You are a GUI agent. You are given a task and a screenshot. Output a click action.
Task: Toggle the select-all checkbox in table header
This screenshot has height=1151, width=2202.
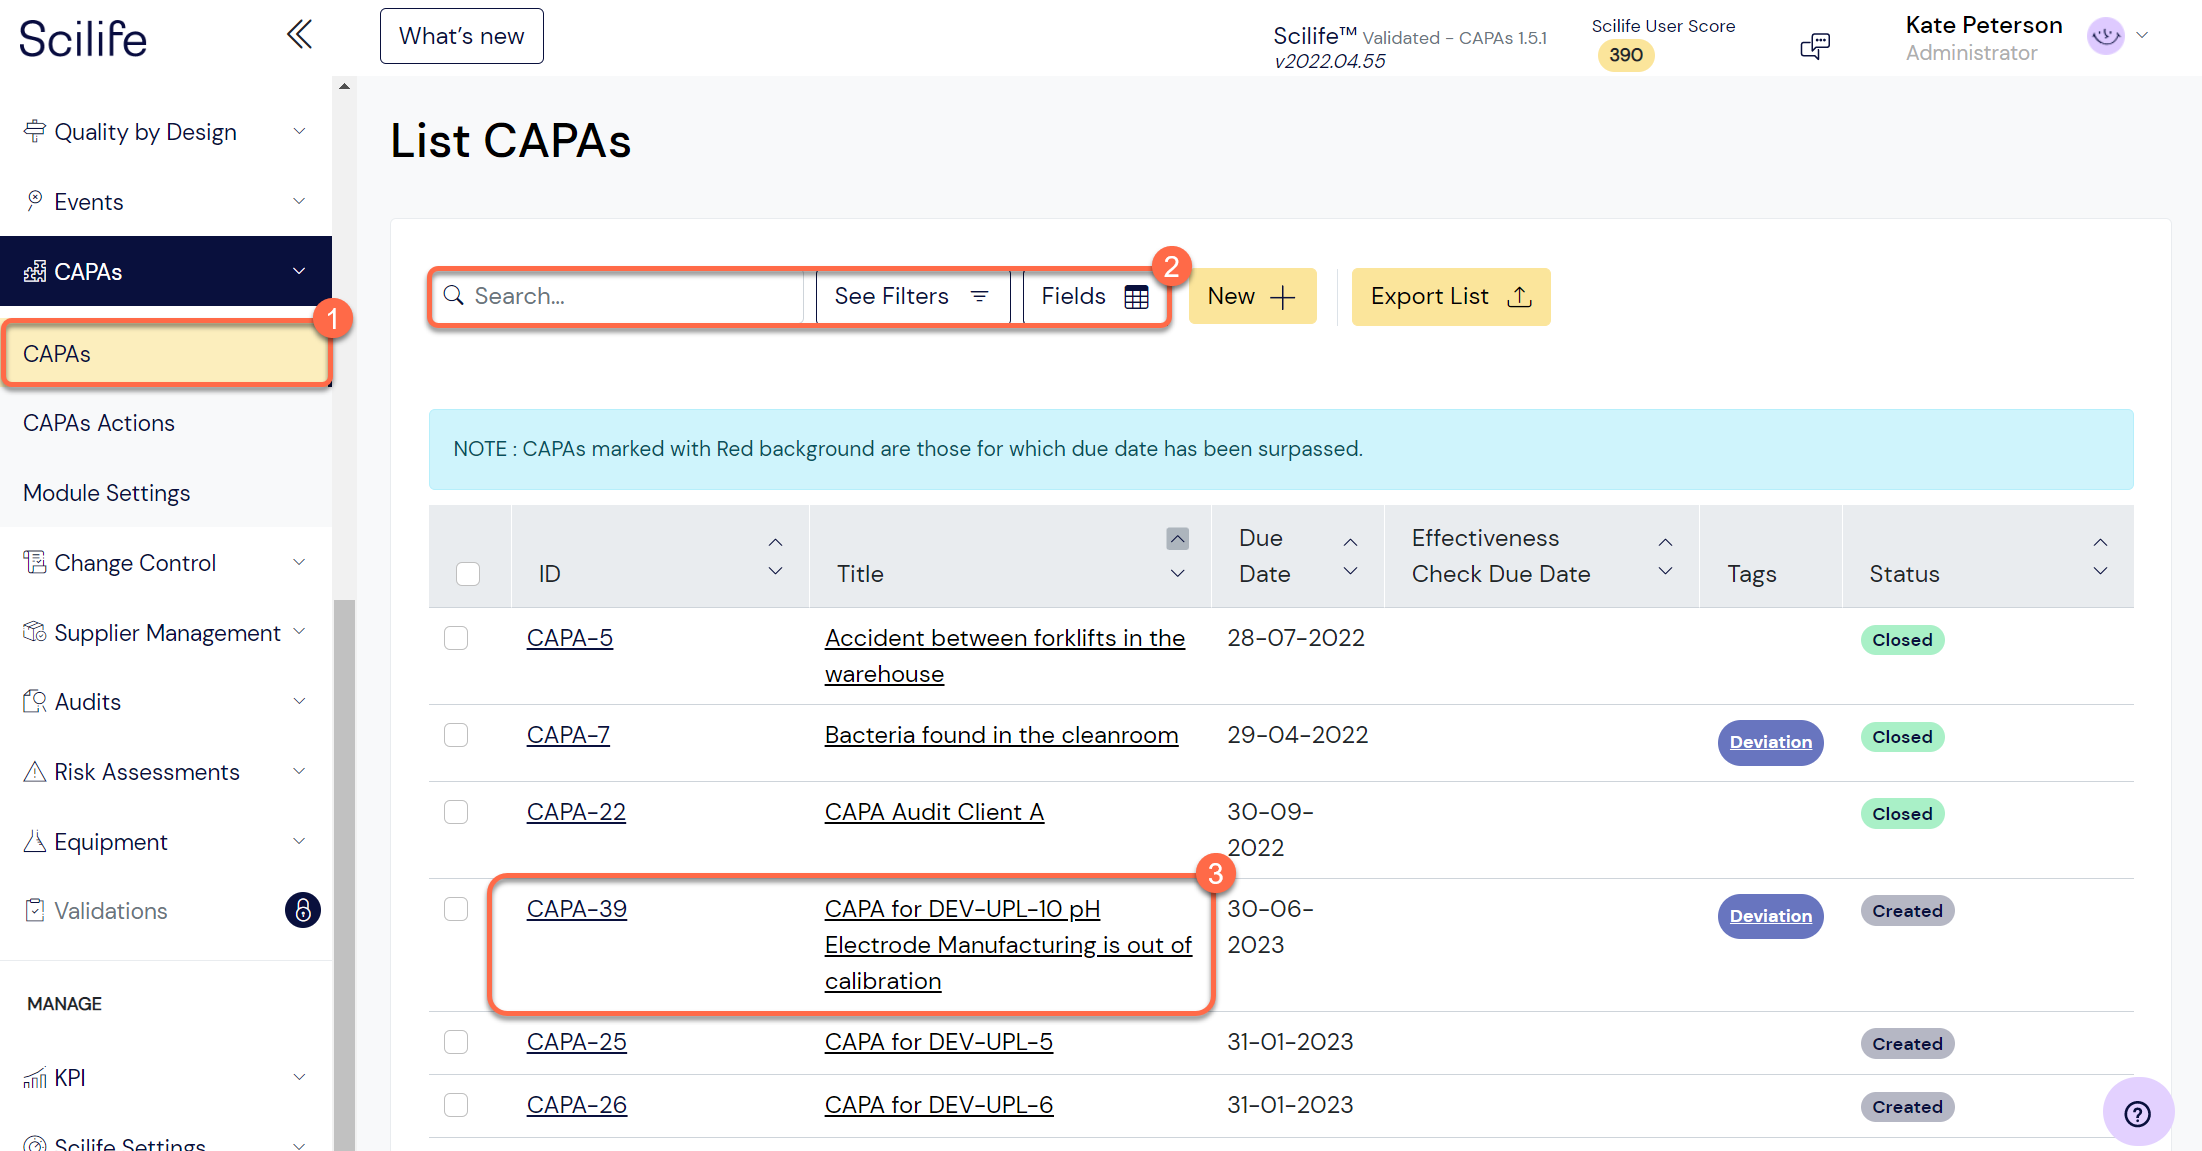click(468, 574)
